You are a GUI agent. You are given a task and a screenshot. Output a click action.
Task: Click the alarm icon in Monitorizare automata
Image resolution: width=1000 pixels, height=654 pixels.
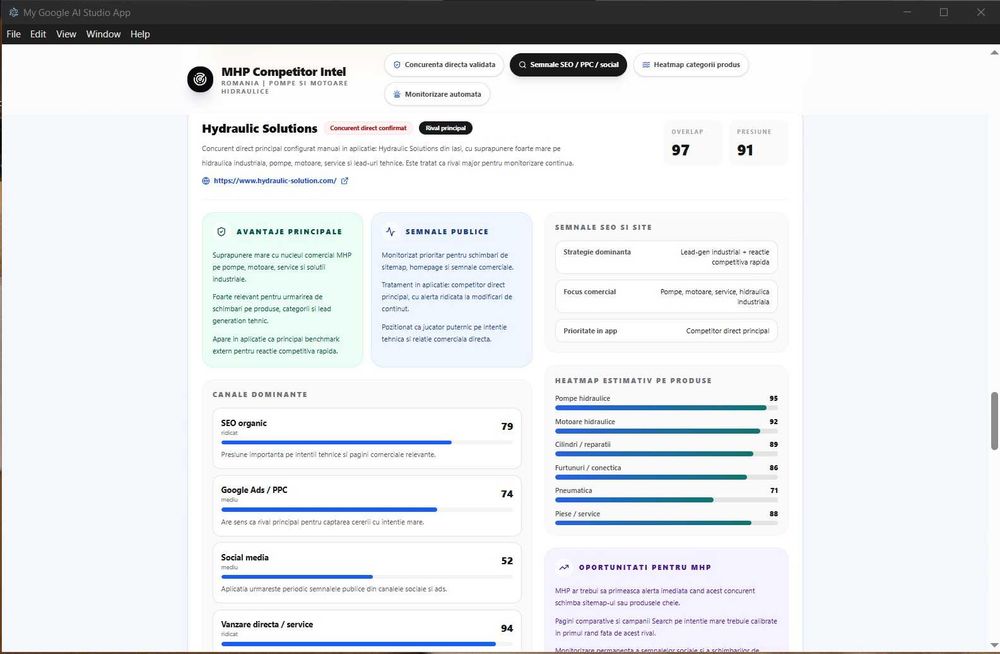(x=397, y=94)
